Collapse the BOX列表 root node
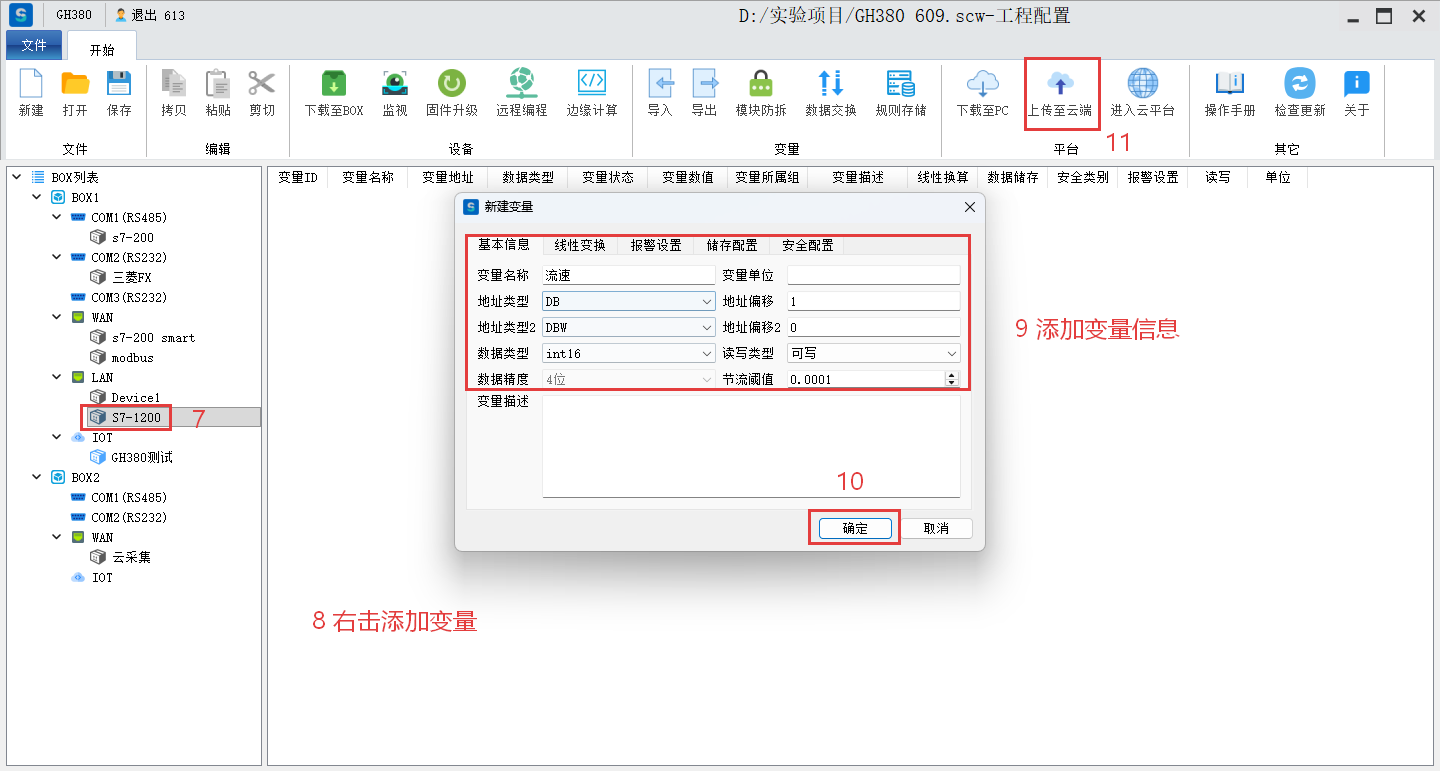This screenshot has height=771, width=1440. [16, 177]
